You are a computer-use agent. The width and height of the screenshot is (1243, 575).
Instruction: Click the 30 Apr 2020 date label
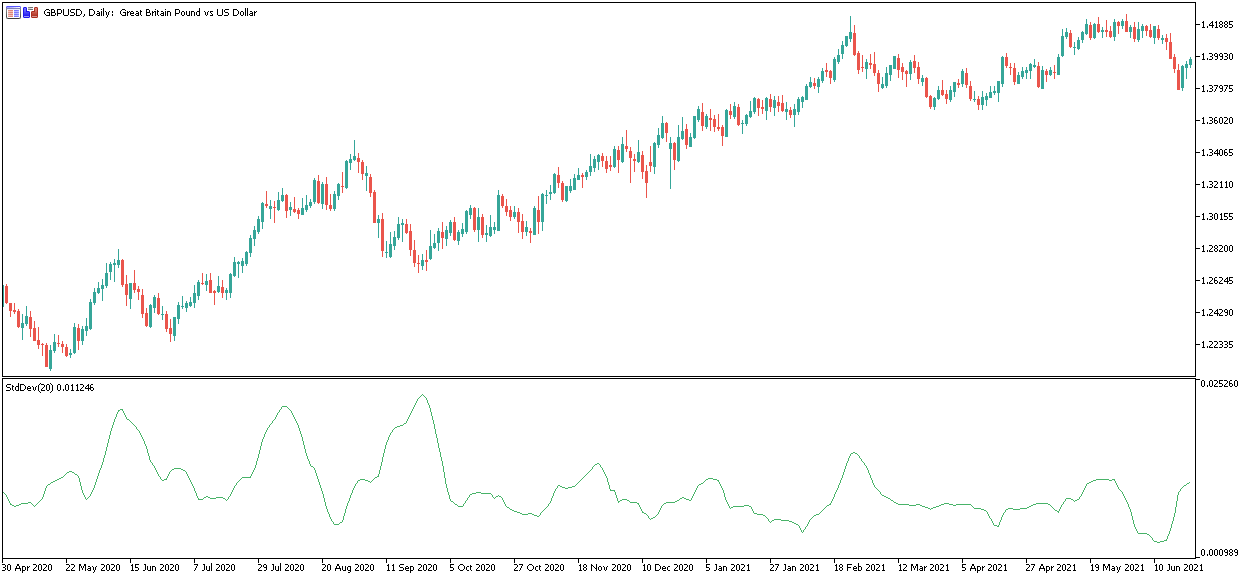click(x=26, y=567)
